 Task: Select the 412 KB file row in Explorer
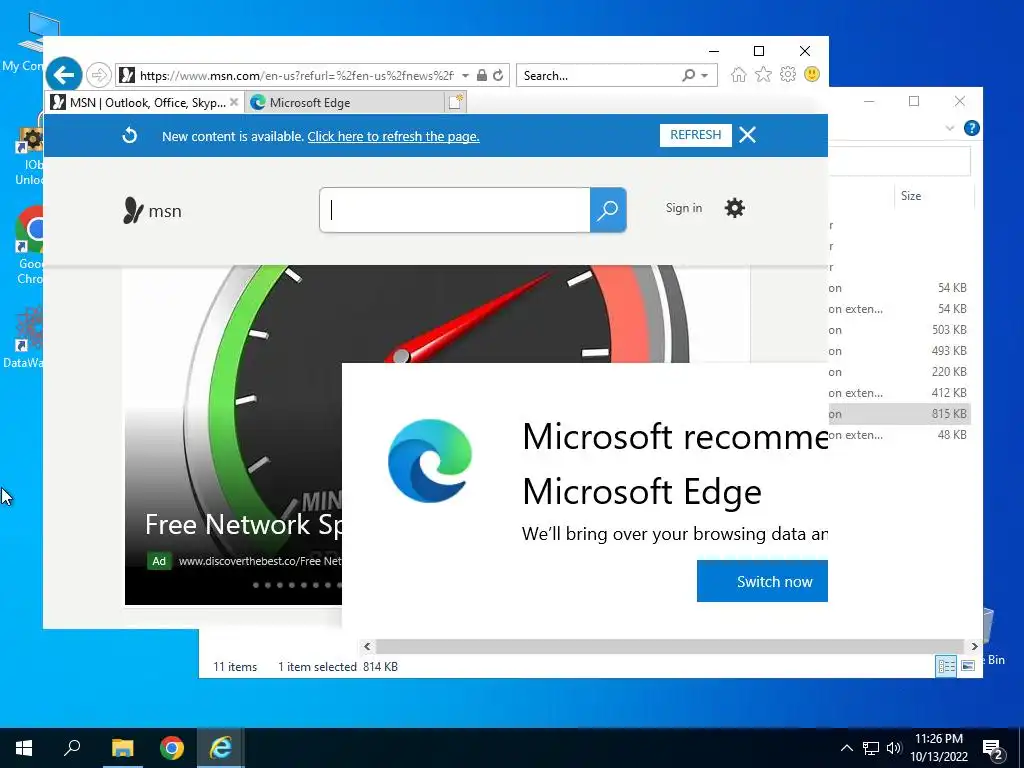click(x=899, y=392)
